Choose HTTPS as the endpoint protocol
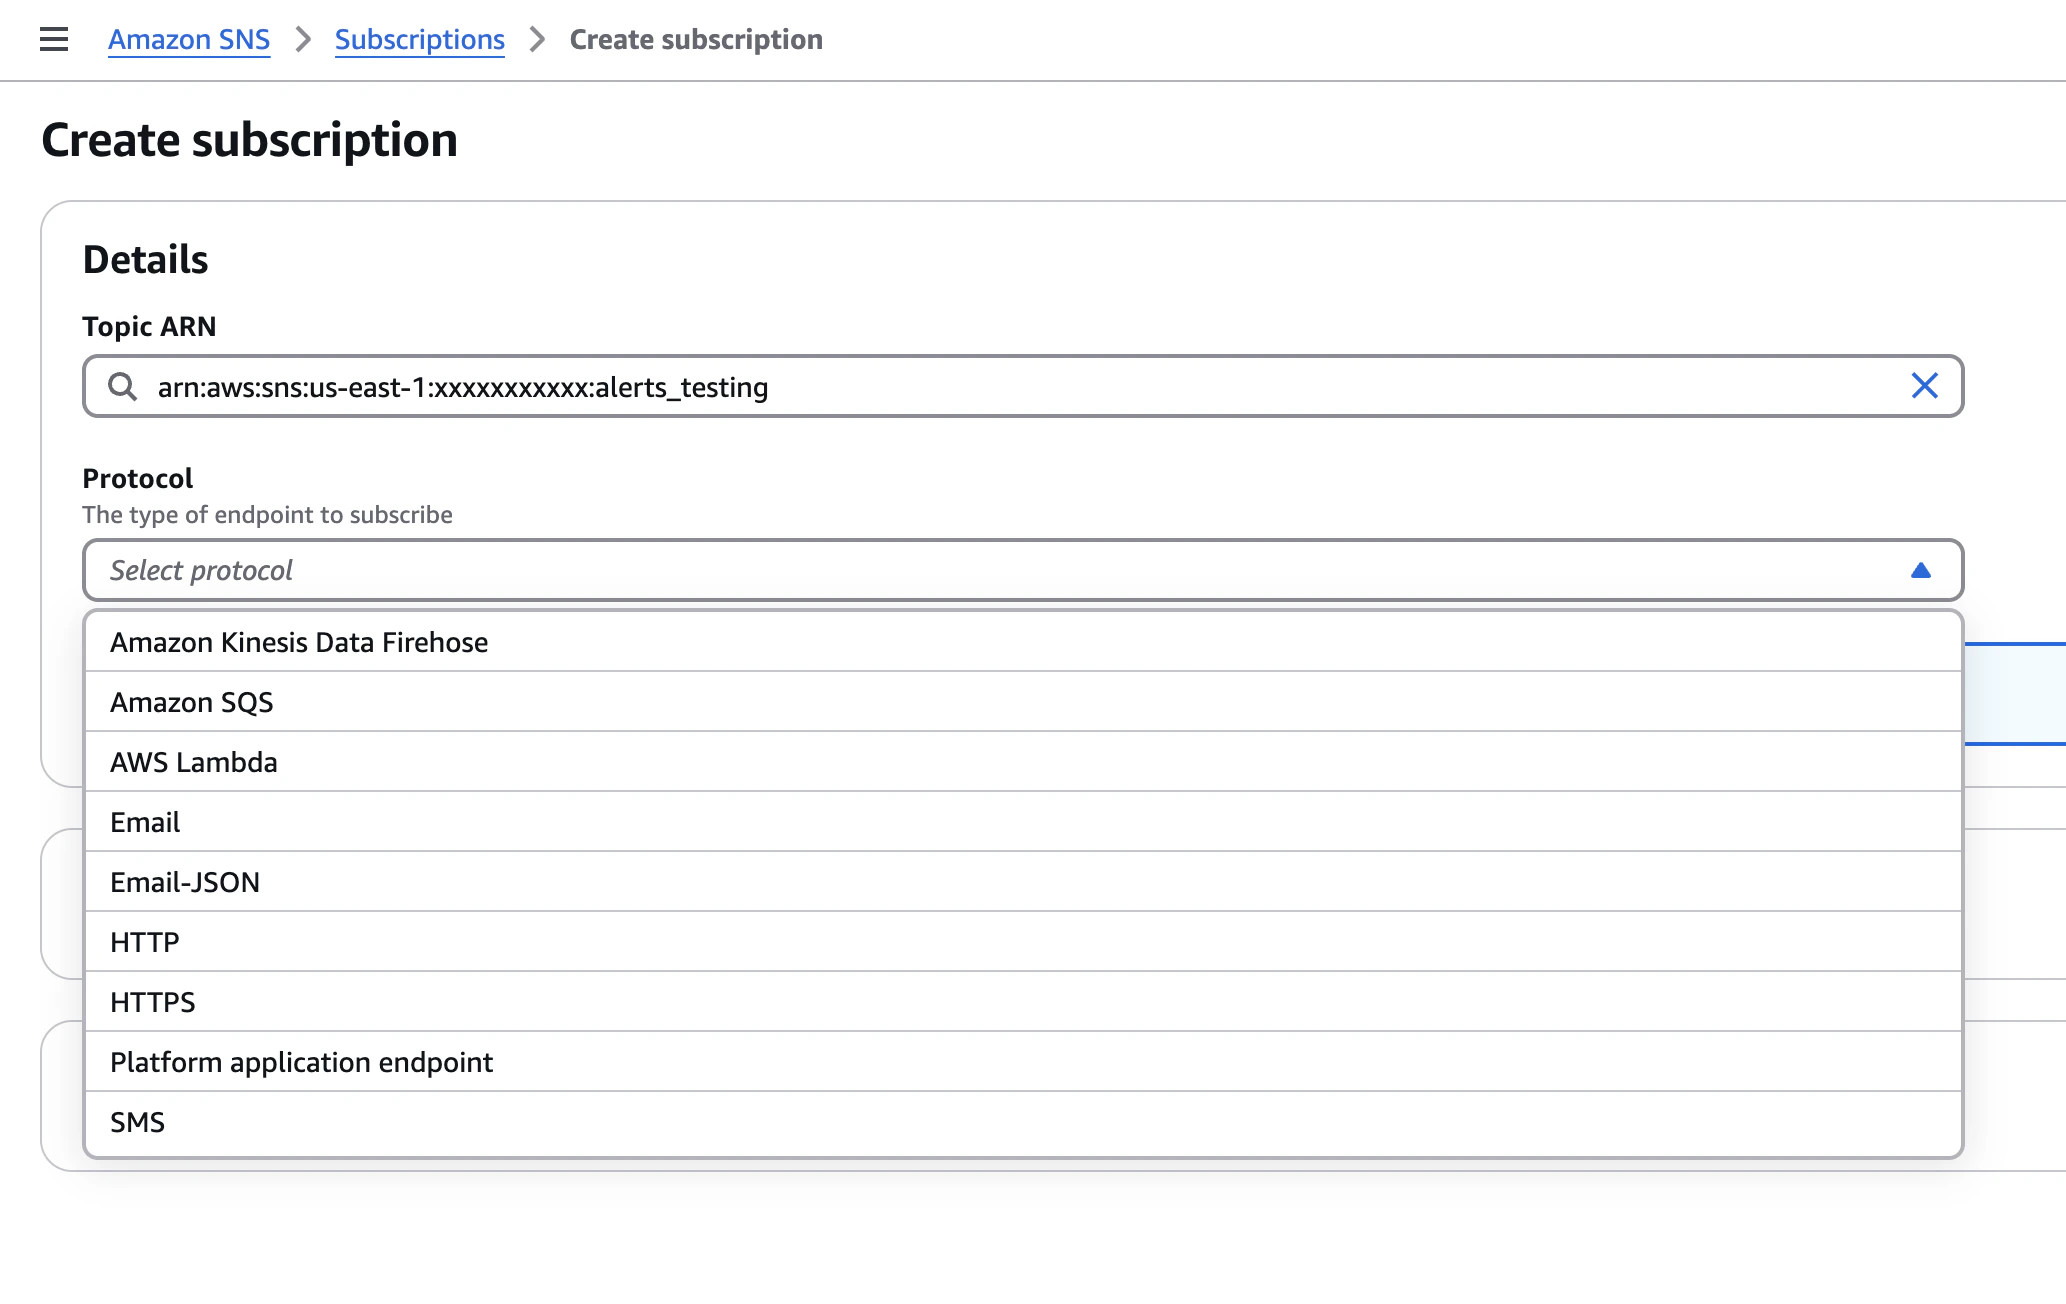 tap(153, 1002)
